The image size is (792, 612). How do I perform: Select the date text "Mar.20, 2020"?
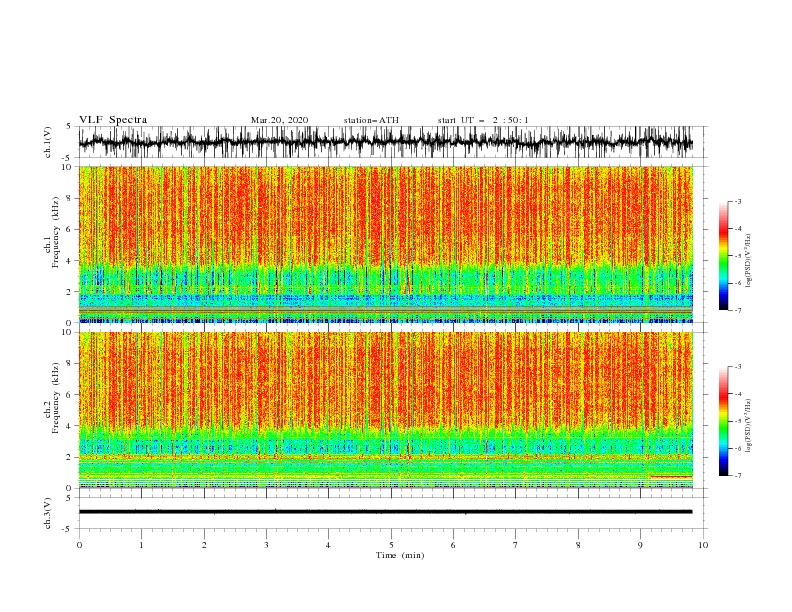tap(279, 120)
